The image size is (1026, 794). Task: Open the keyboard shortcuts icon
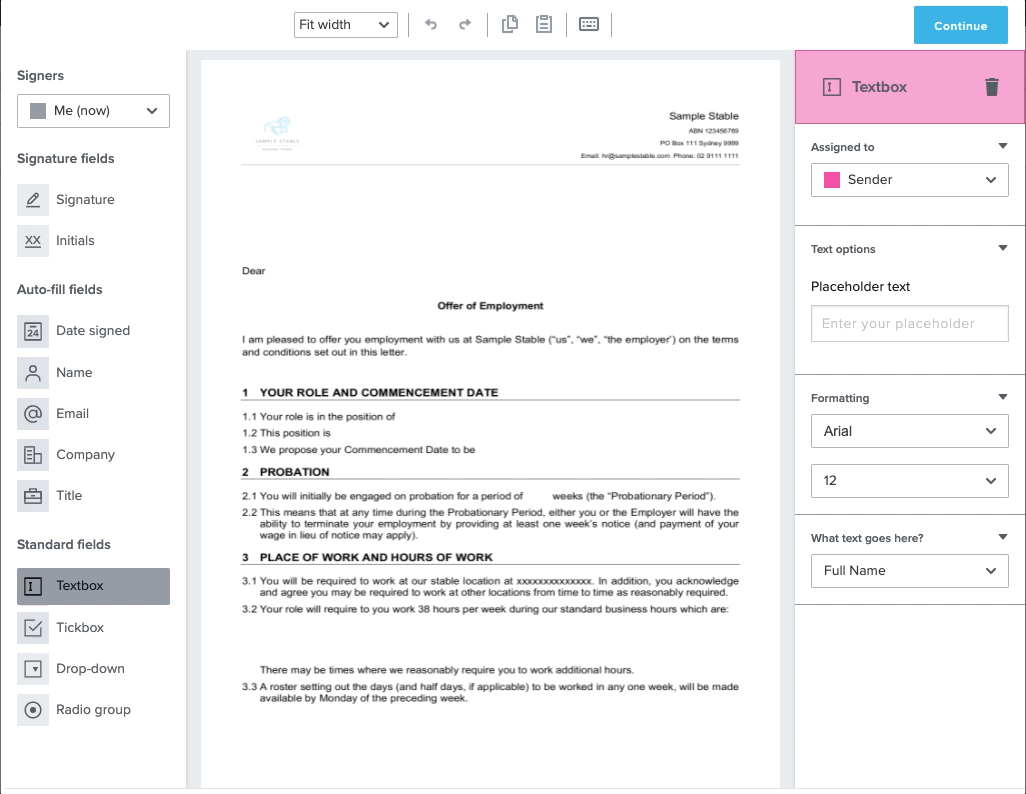(589, 25)
